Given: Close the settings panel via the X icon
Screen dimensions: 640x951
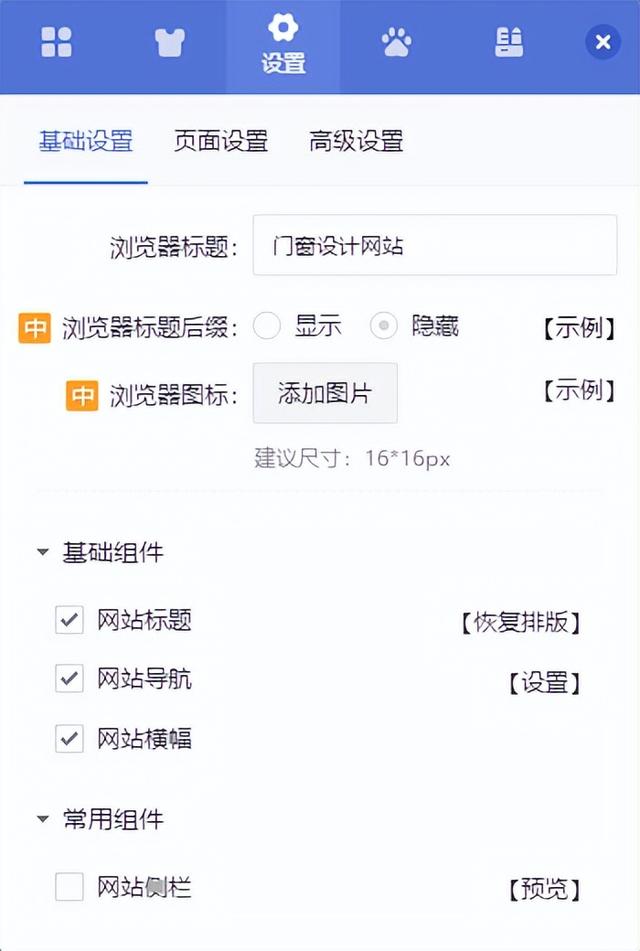Looking at the screenshot, I should (602, 42).
